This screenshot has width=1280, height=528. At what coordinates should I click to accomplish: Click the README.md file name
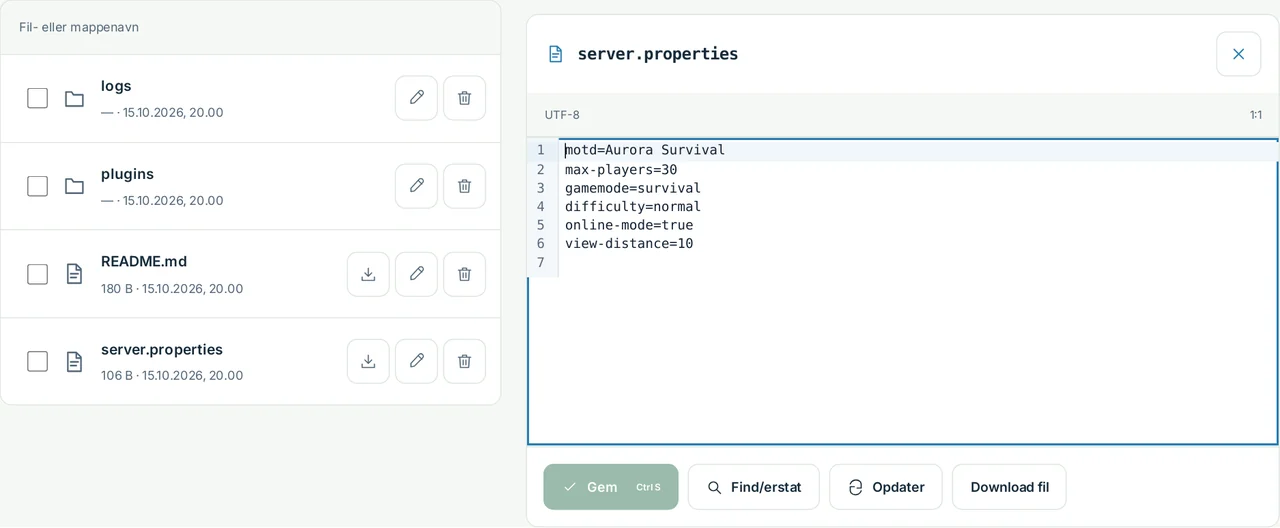click(x=144, y=261)
